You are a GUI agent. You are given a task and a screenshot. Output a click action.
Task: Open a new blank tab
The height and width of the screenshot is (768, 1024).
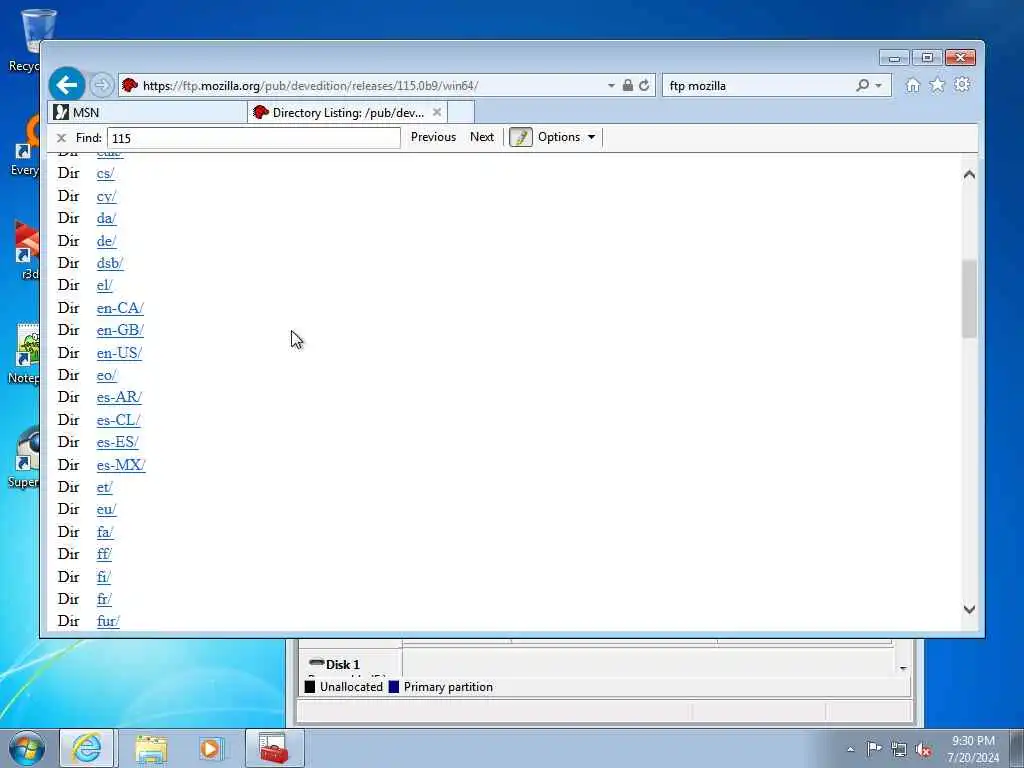[x=461, y=112]
